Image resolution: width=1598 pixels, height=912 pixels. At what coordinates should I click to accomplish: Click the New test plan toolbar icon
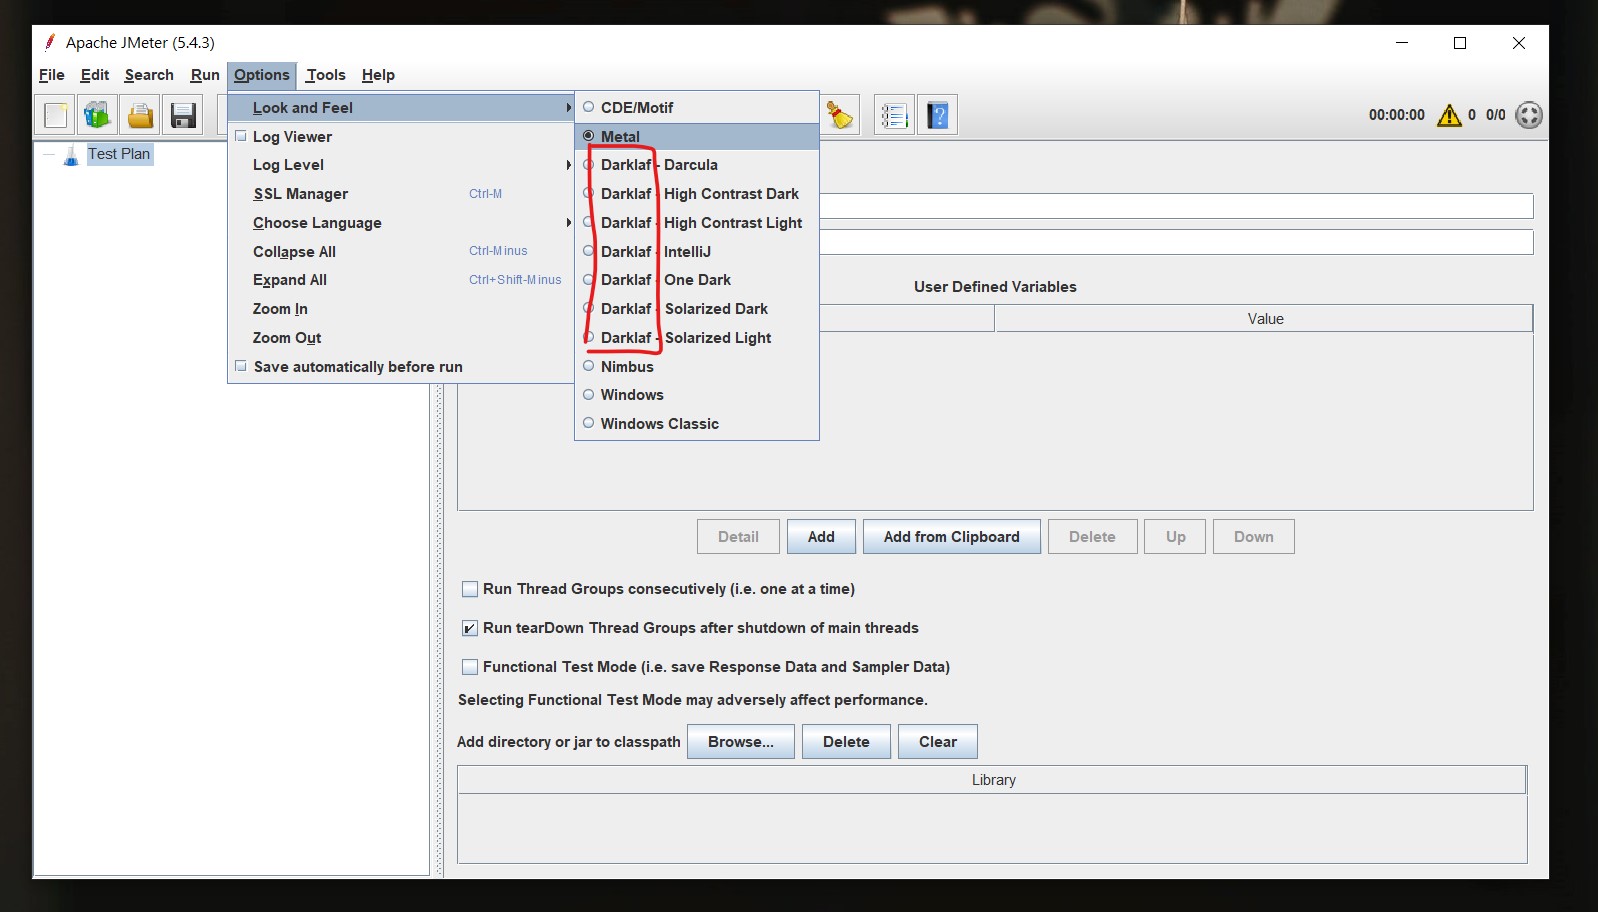tap(56, 115)
